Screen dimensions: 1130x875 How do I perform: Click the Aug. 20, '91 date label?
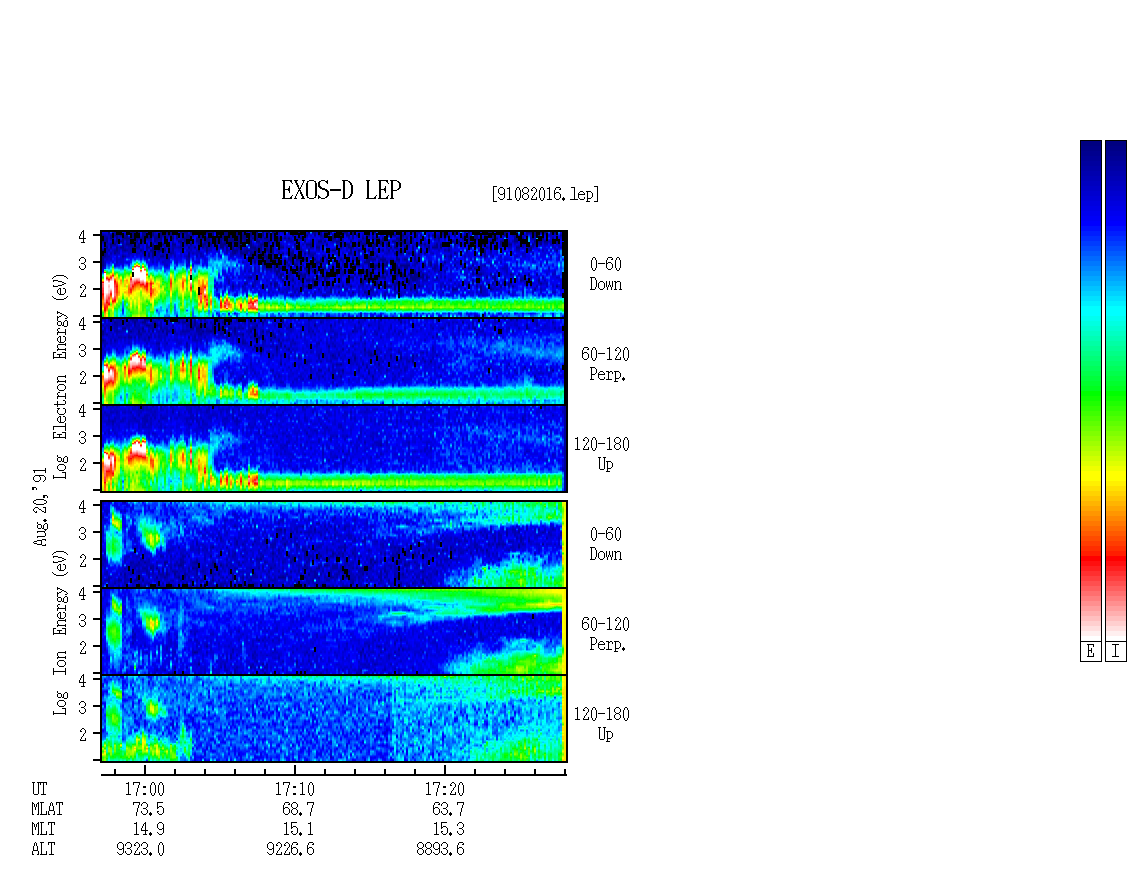point(40,507)
